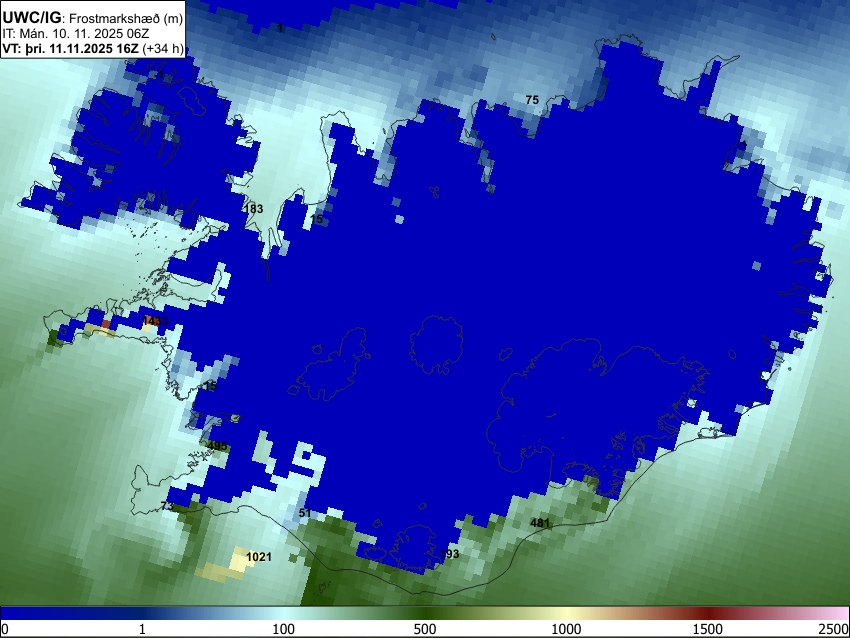Pick the dark red color band above 1500
The height and width of the screenshot is (638, 850).
click(708, 613)
